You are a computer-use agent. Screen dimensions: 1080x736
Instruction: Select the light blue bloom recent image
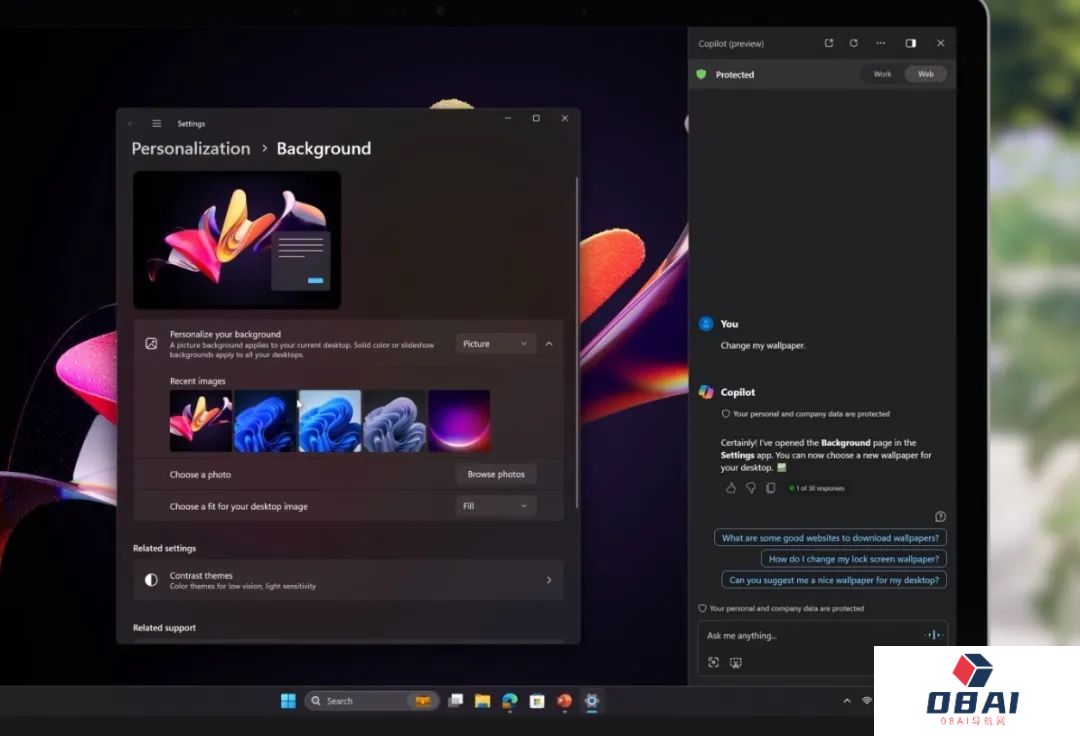click(x=330, y=421)
